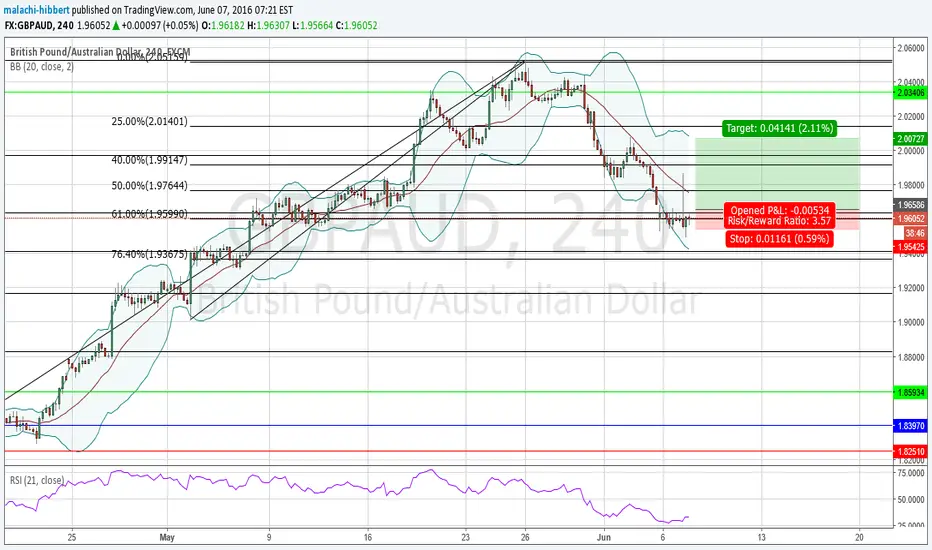This screenshot has height=550, width=932.
Task: Click the red Stop: 0.01161 (0.59%) label
Action: 779,239
